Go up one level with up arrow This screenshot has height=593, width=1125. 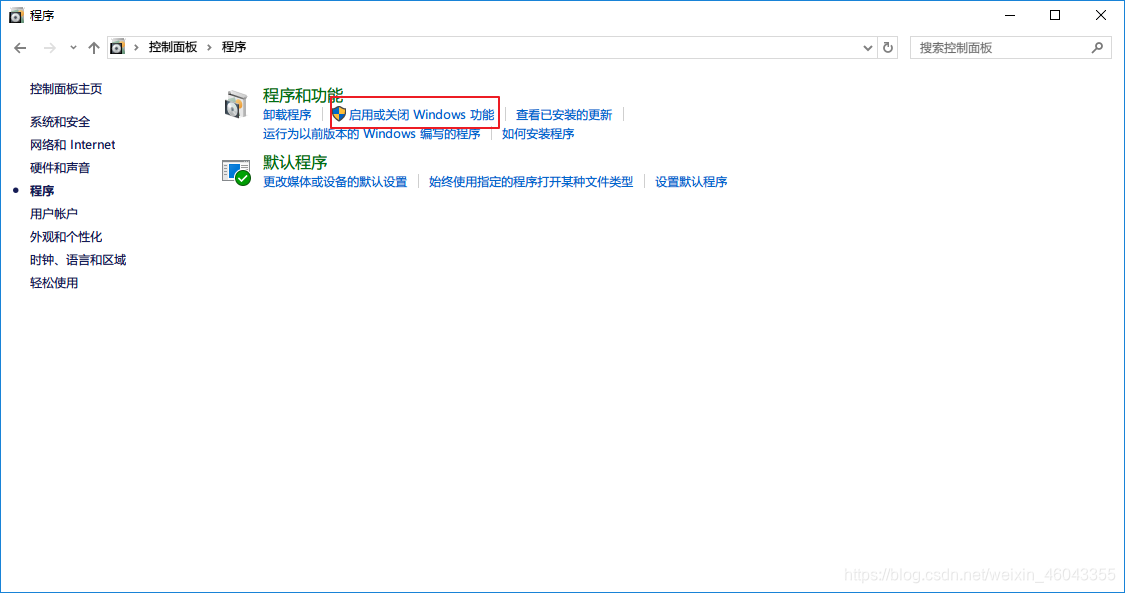pyautogui.click(x=94, y=48)
